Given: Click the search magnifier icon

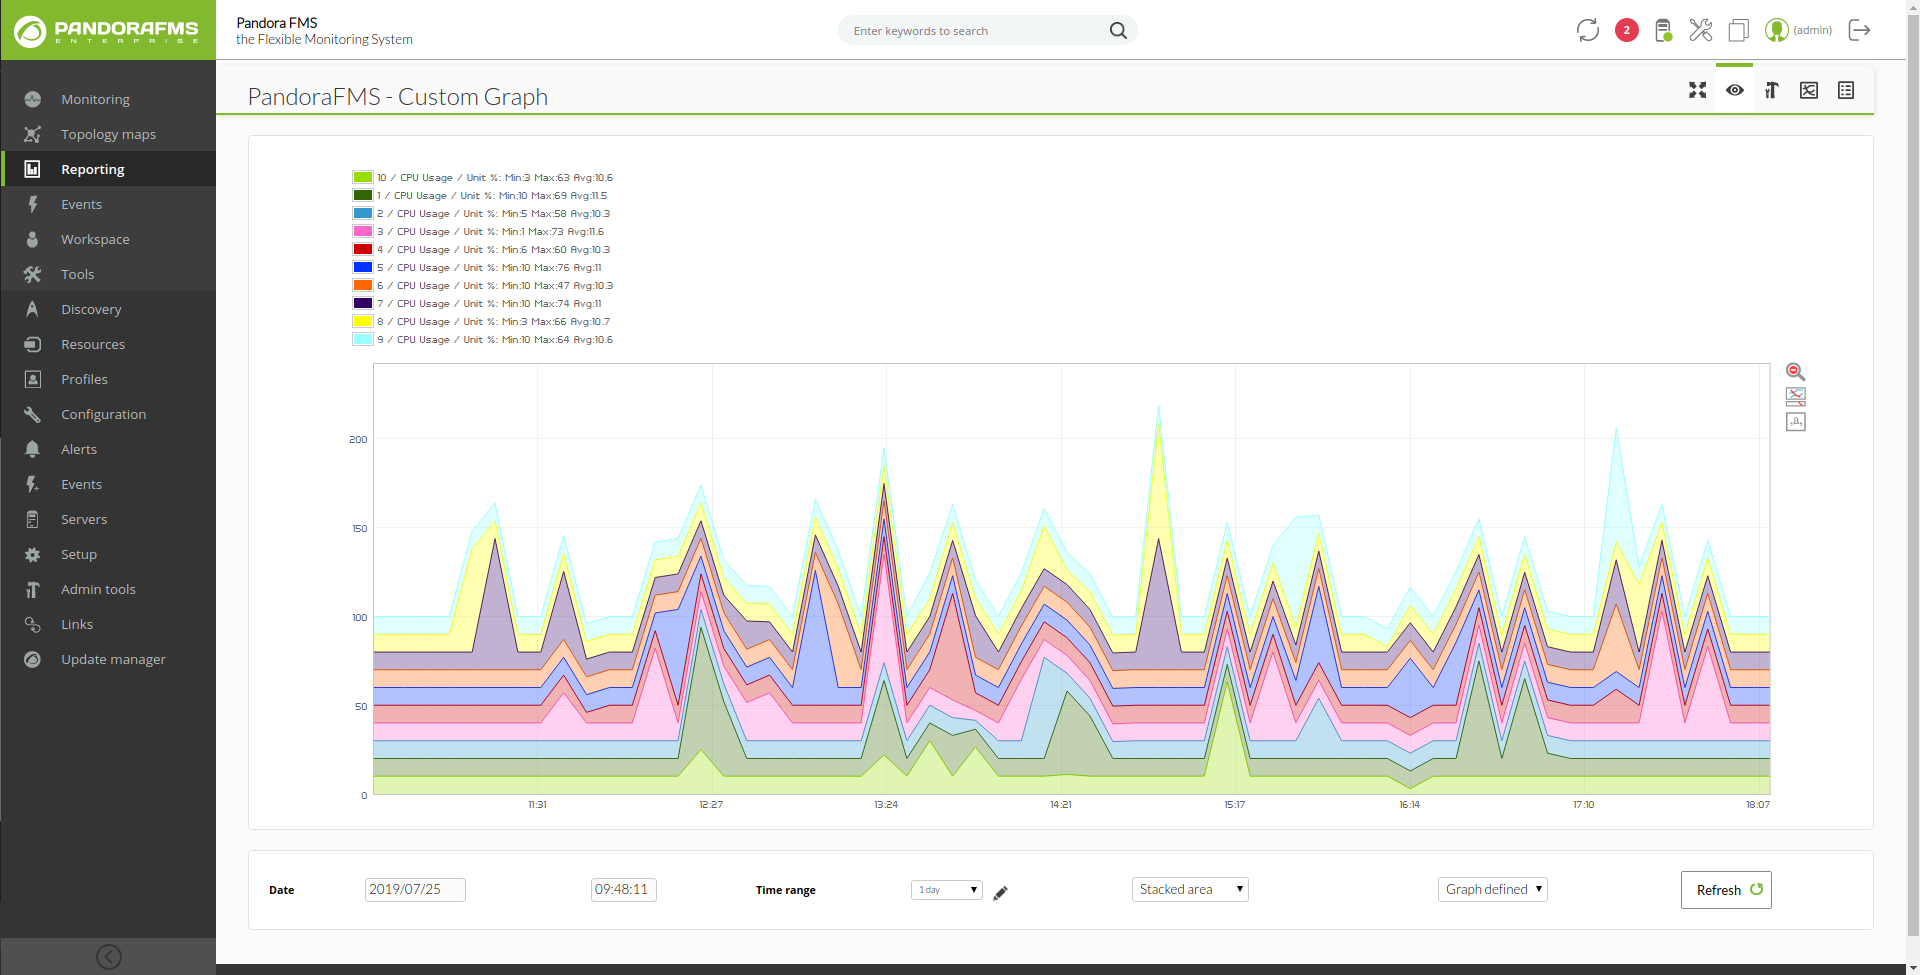Looking at the screenshot, I should tap(1118, 31).
